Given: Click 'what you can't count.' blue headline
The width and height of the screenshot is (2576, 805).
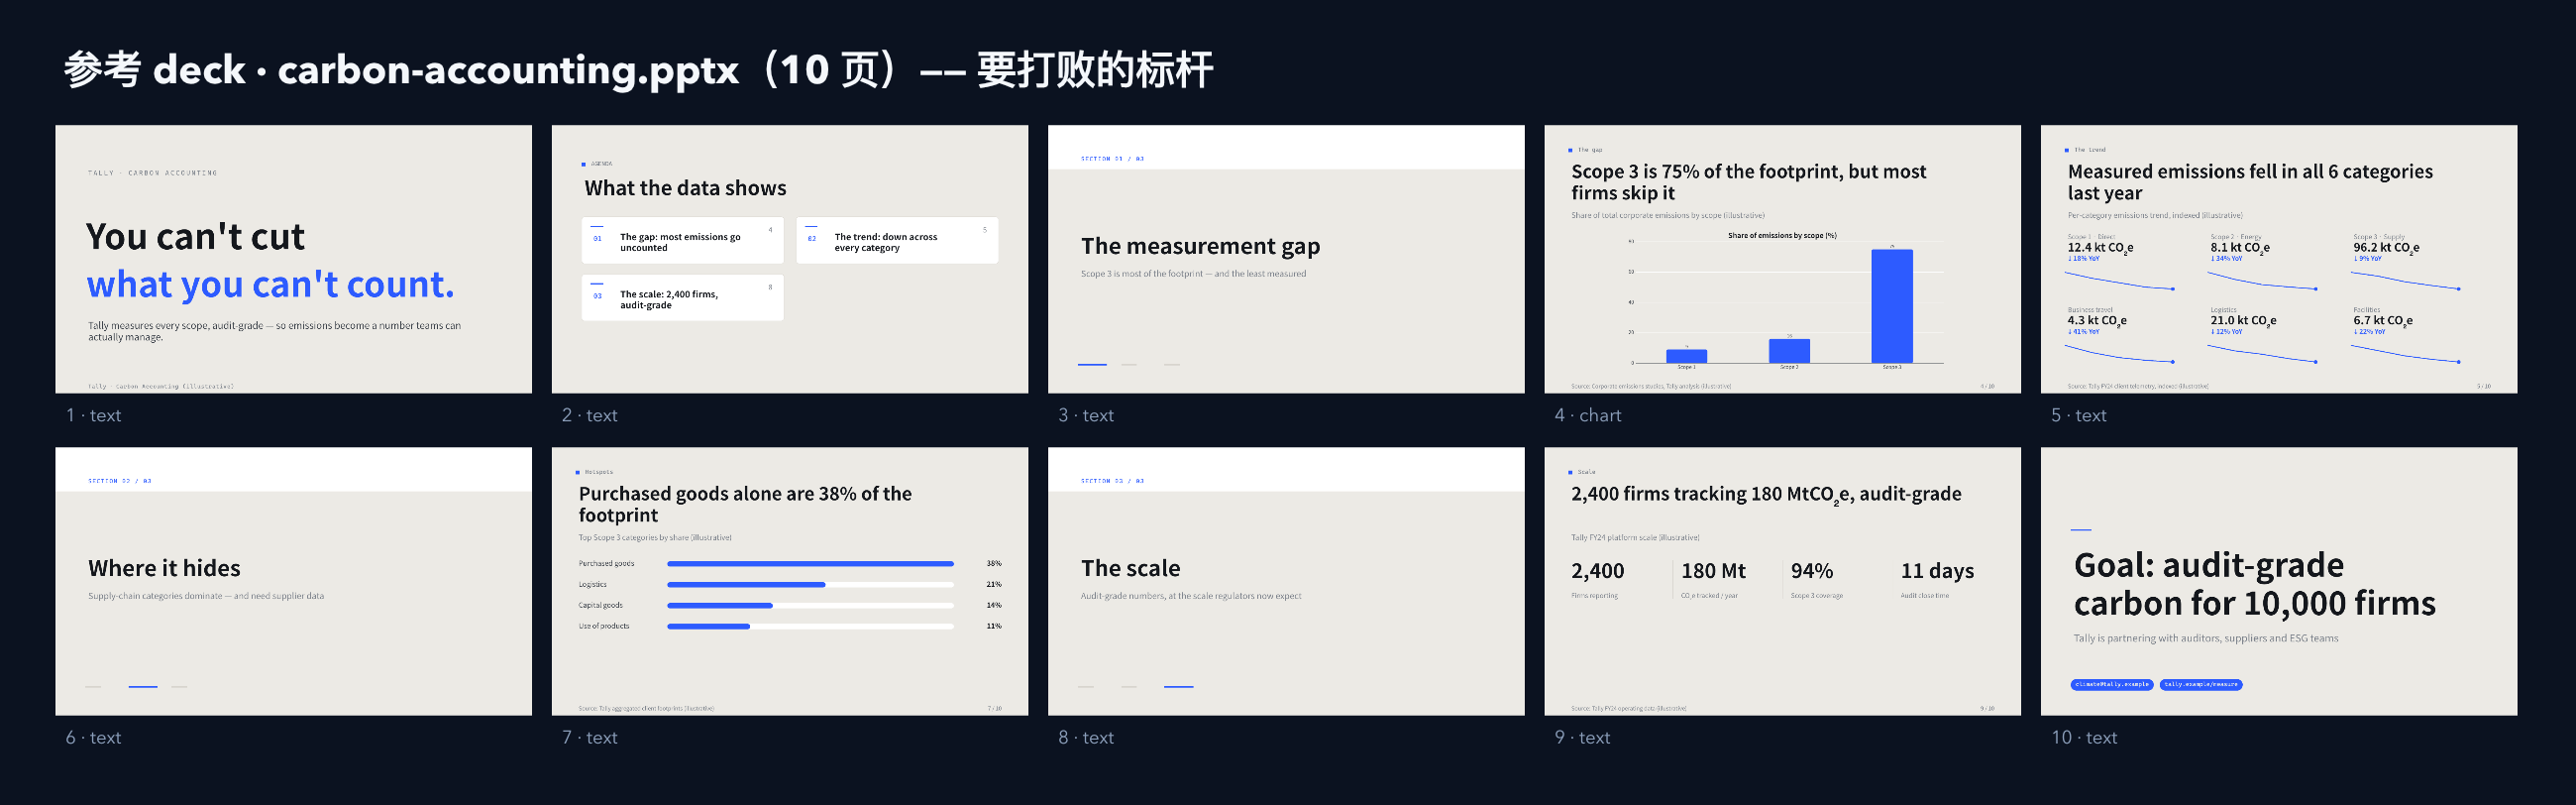Looking at the screenshot, I should [270, 285].
